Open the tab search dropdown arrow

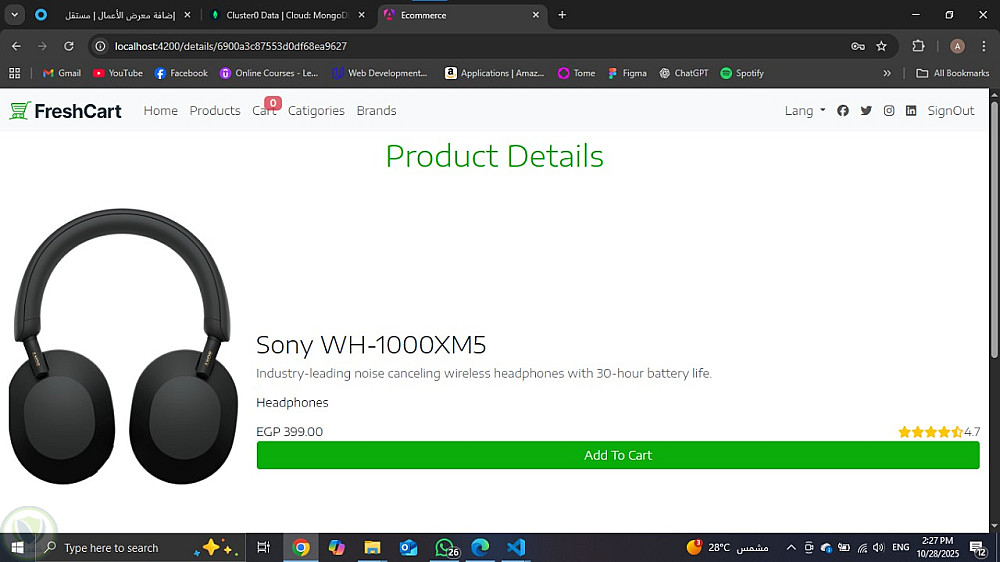(14, 15)
